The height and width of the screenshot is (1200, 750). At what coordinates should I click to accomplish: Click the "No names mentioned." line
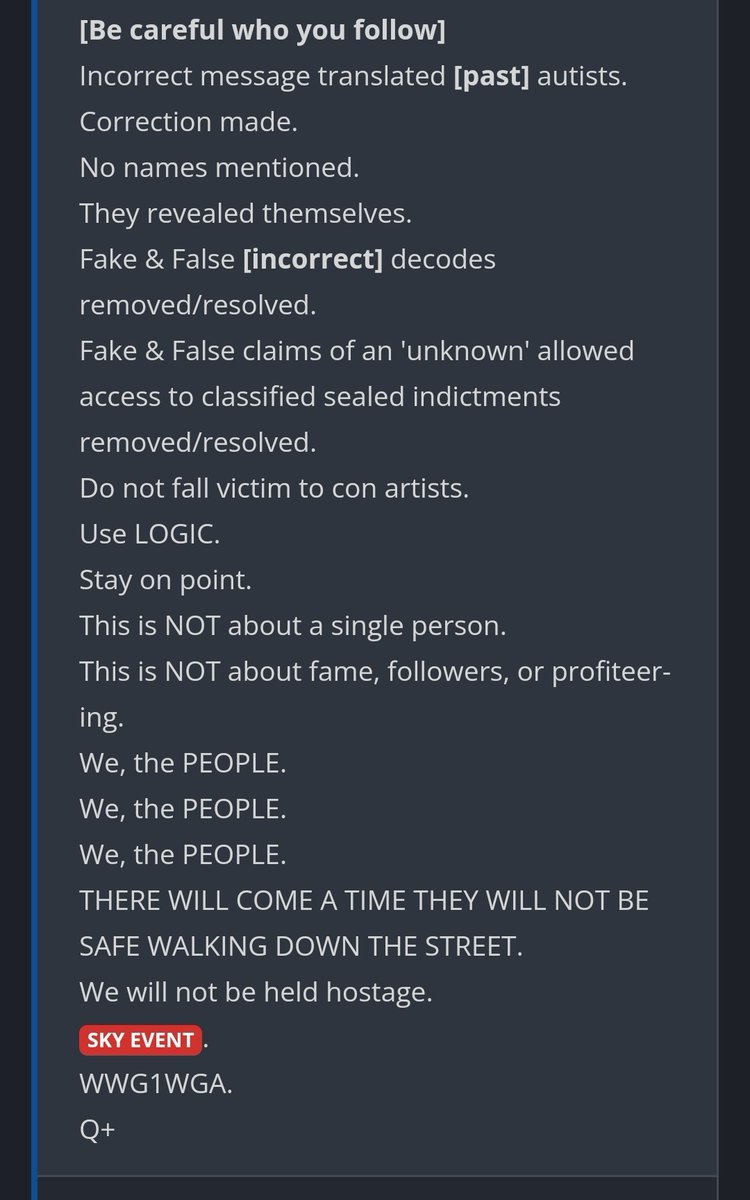pos(219,168)
